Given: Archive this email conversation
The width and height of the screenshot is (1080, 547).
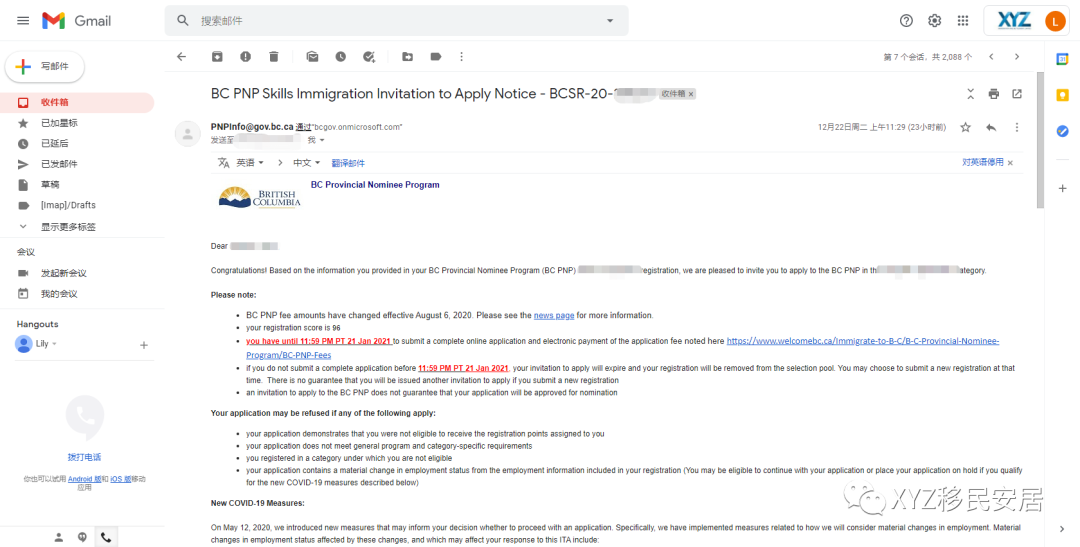Looking at the screenshot, I should coord(217,56).
